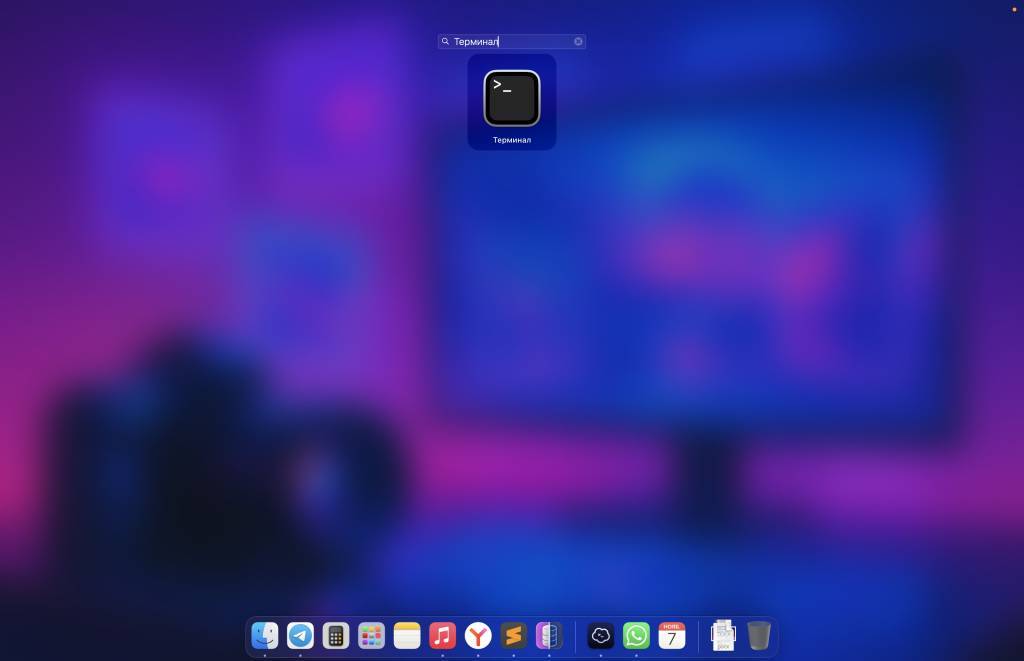Open Calendar showing date 7
Image resolution: width=1024 pixels, height=661 pixels.
click(x=672, y=635)
